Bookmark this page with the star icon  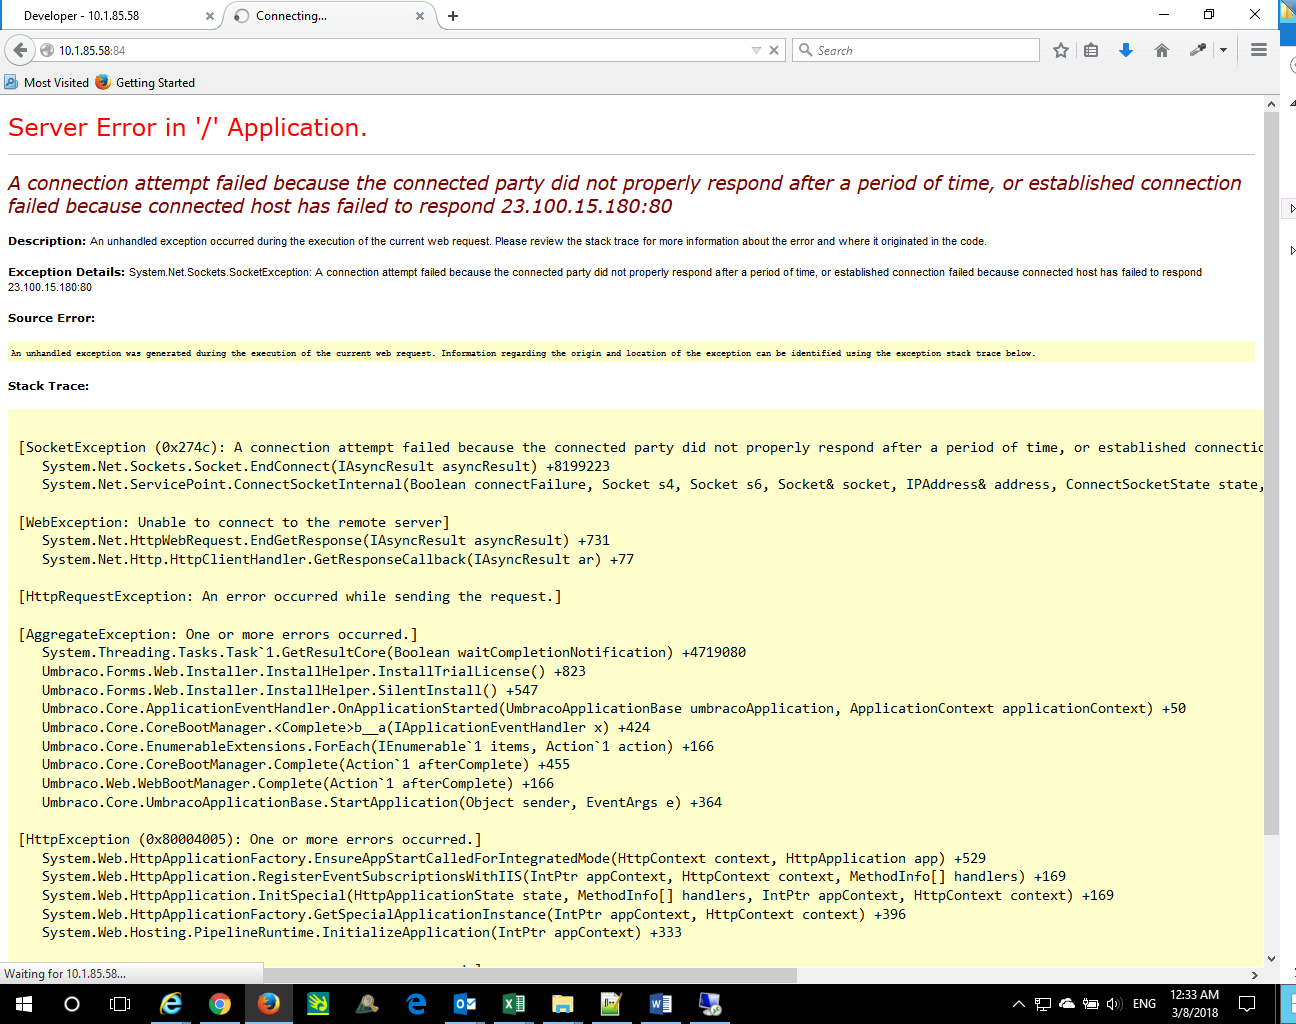1061,50
